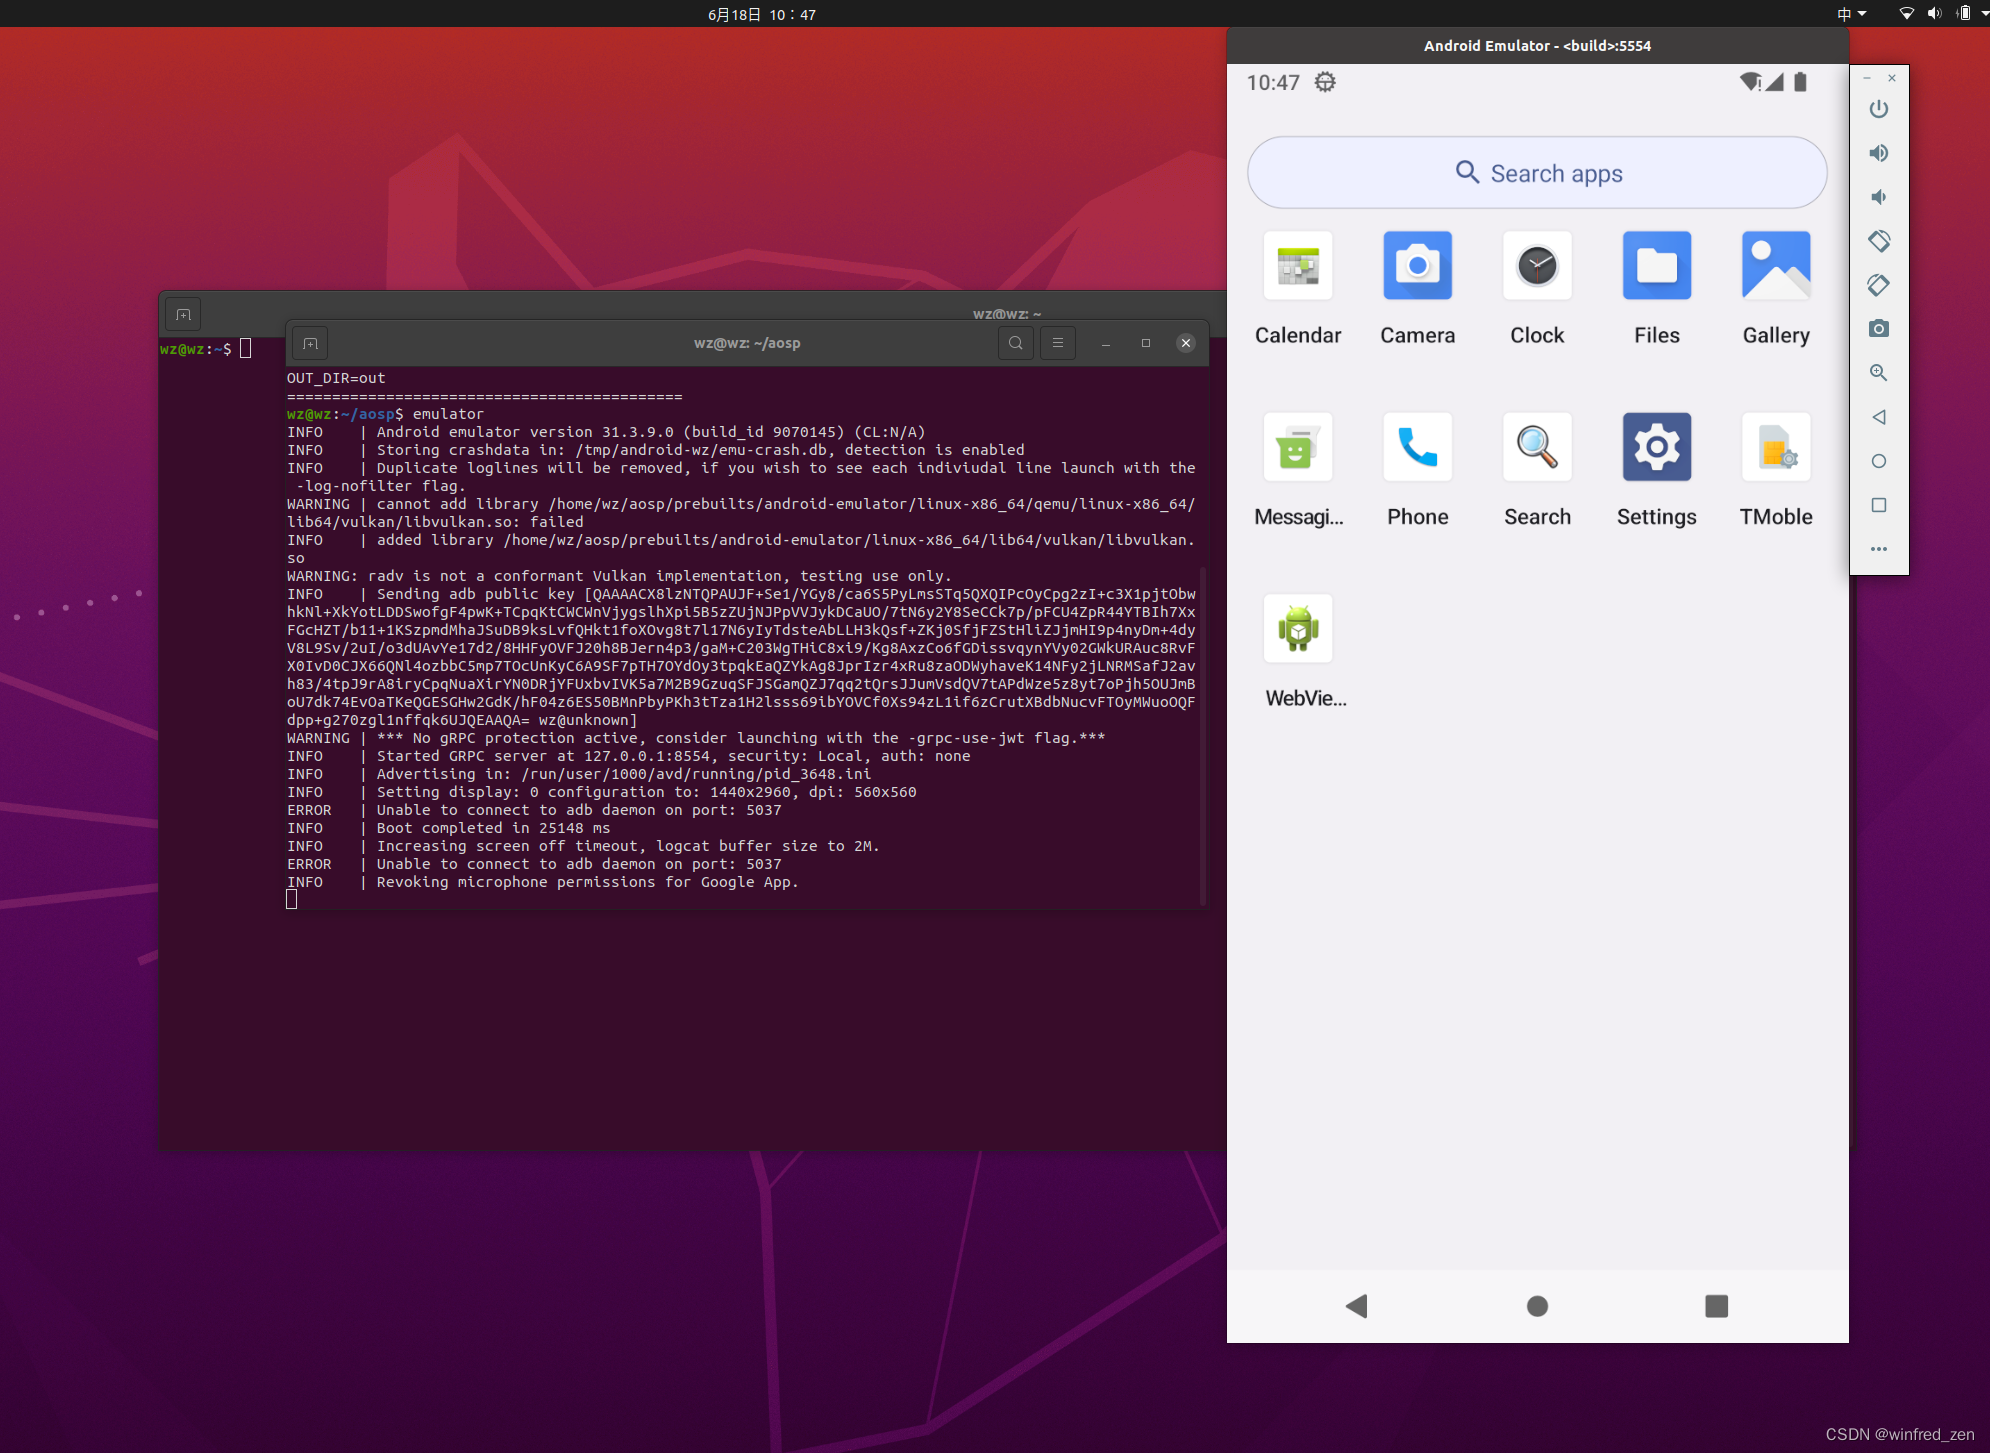Click the emulator volume down icon

1879,197
